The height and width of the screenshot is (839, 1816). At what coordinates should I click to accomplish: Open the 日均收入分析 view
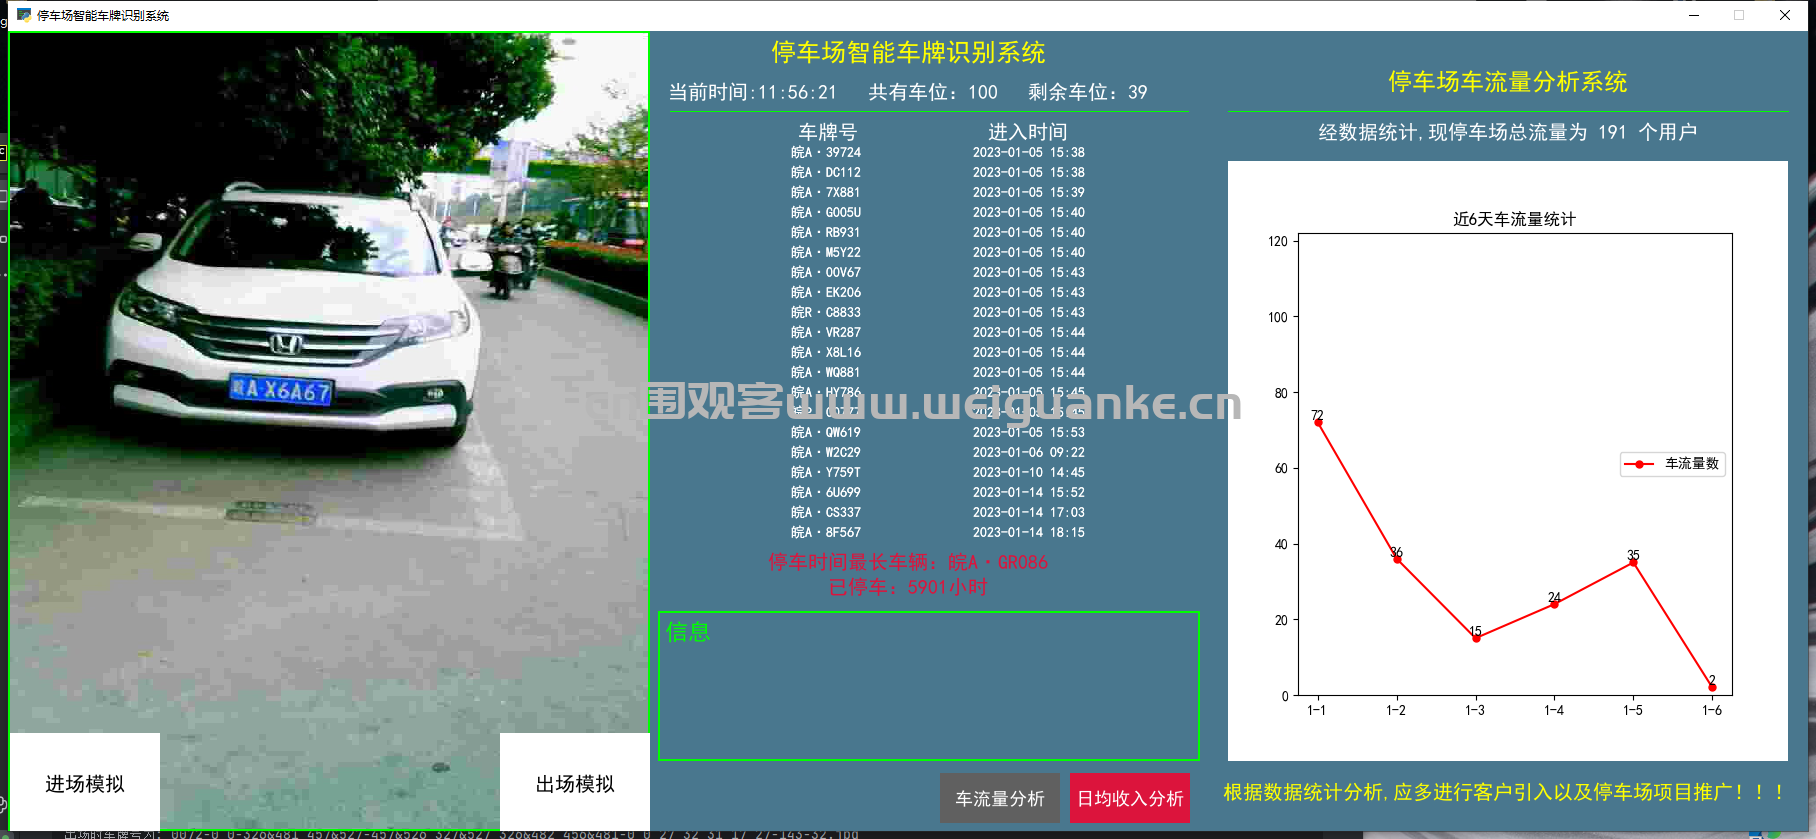pos(1130,798)
